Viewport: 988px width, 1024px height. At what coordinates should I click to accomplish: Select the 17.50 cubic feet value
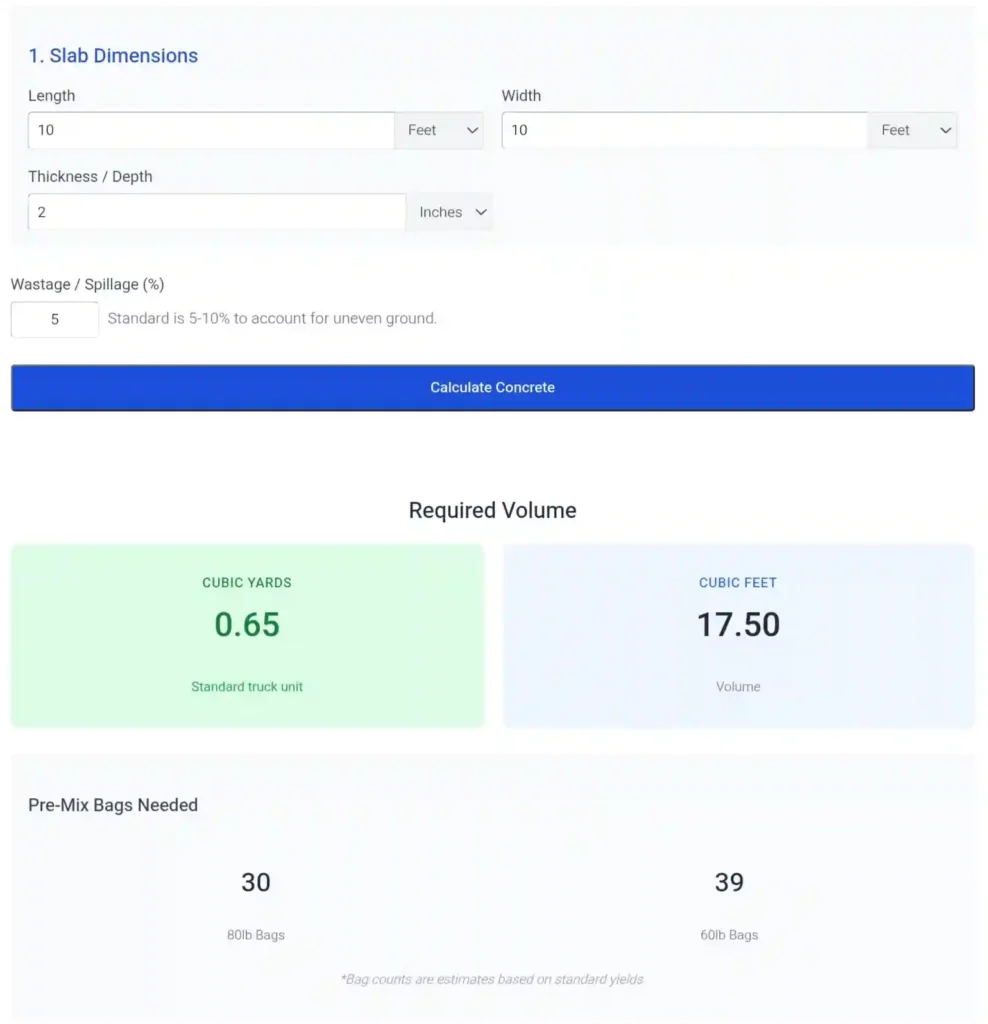(738, 622)
